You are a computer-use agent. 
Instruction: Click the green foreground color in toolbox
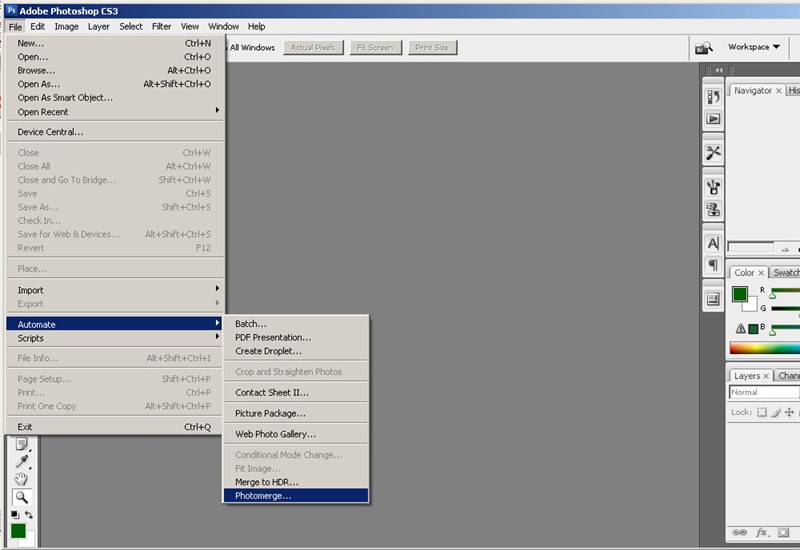18,531
